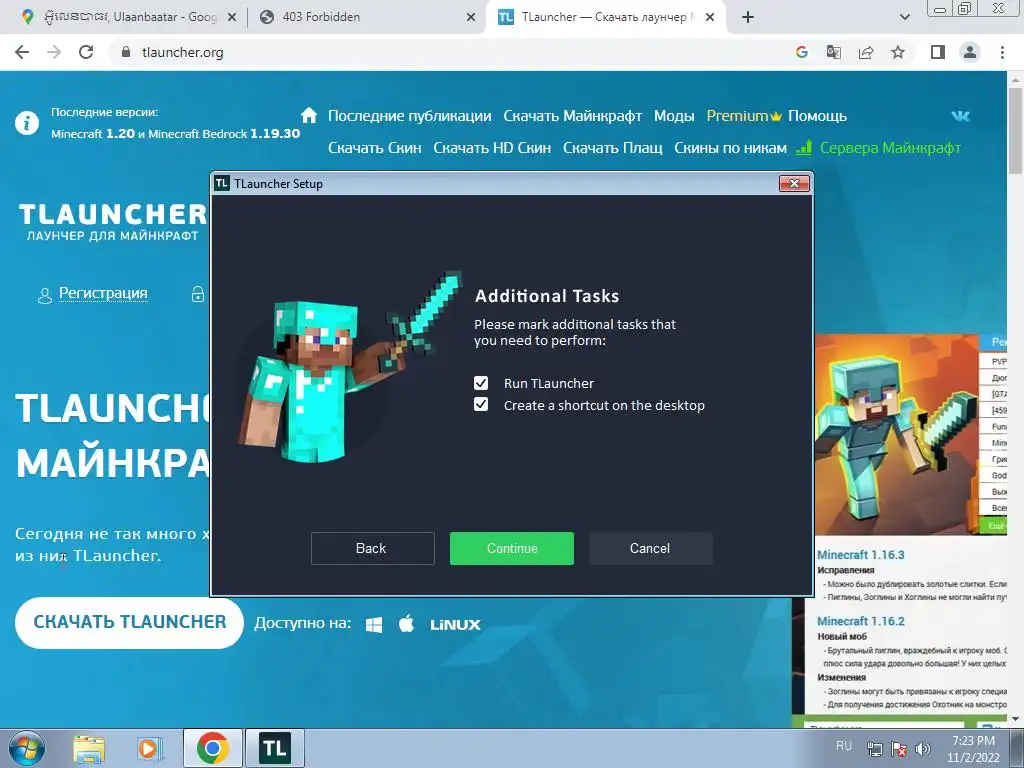Open the Помощь menu item
Image resolution: width=1024 pixels, height=768 pixels.
(x=818, y=116)
